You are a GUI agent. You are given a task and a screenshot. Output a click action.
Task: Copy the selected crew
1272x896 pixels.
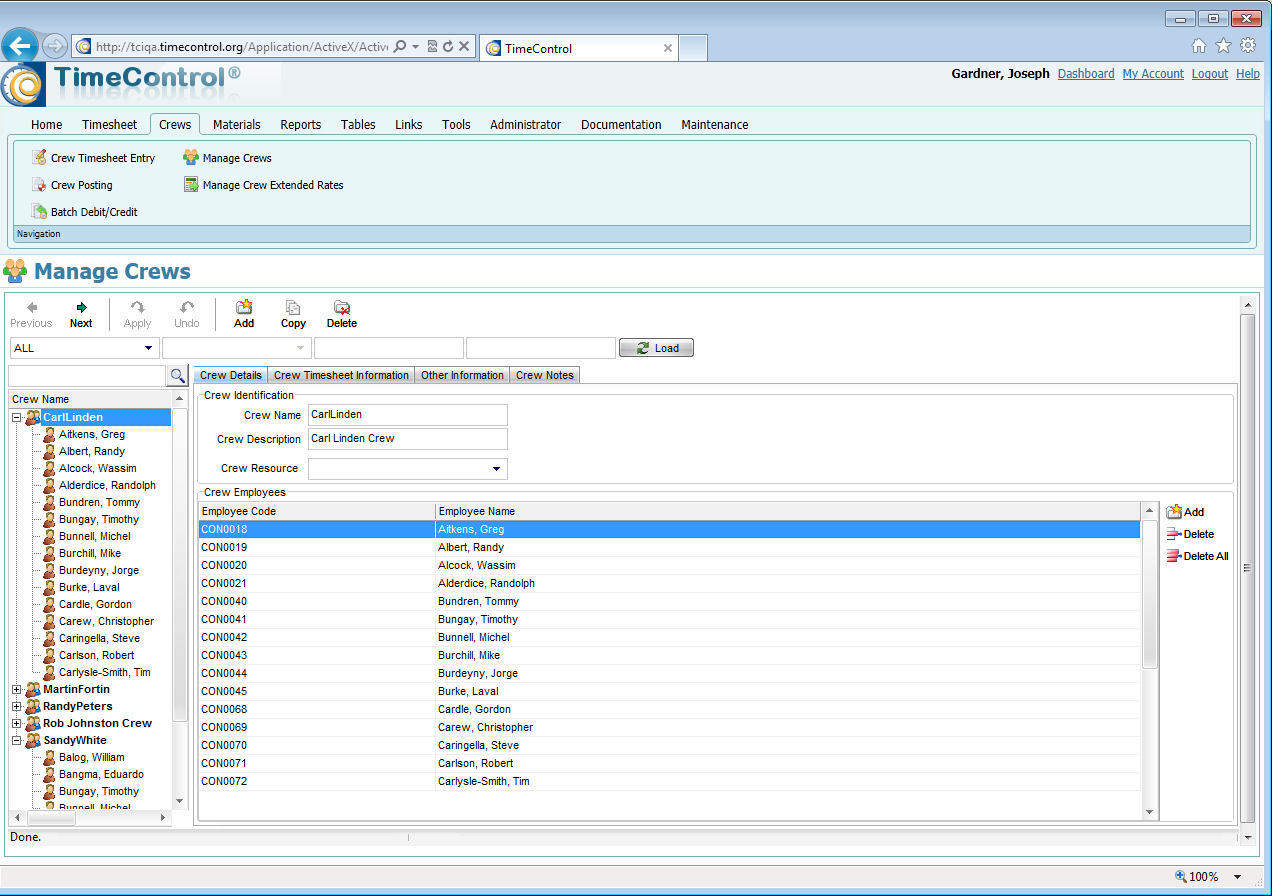pos(293,314)
